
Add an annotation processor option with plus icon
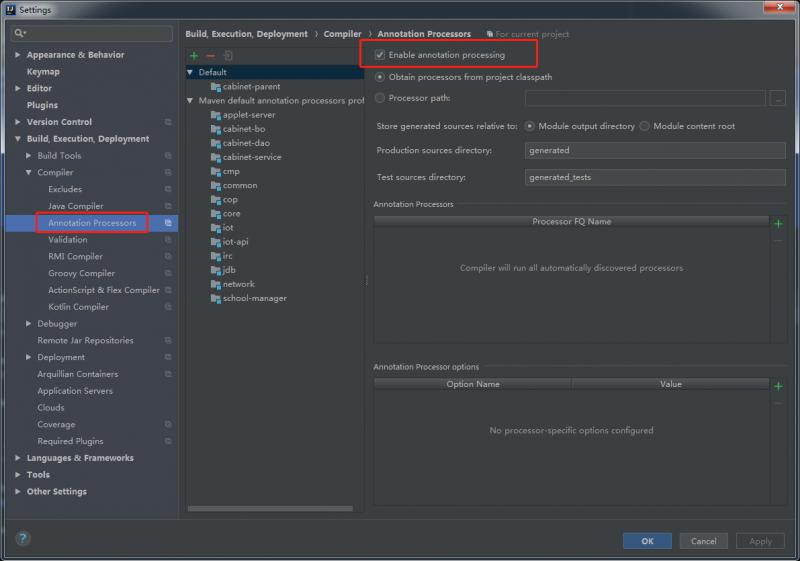point(778,386)
